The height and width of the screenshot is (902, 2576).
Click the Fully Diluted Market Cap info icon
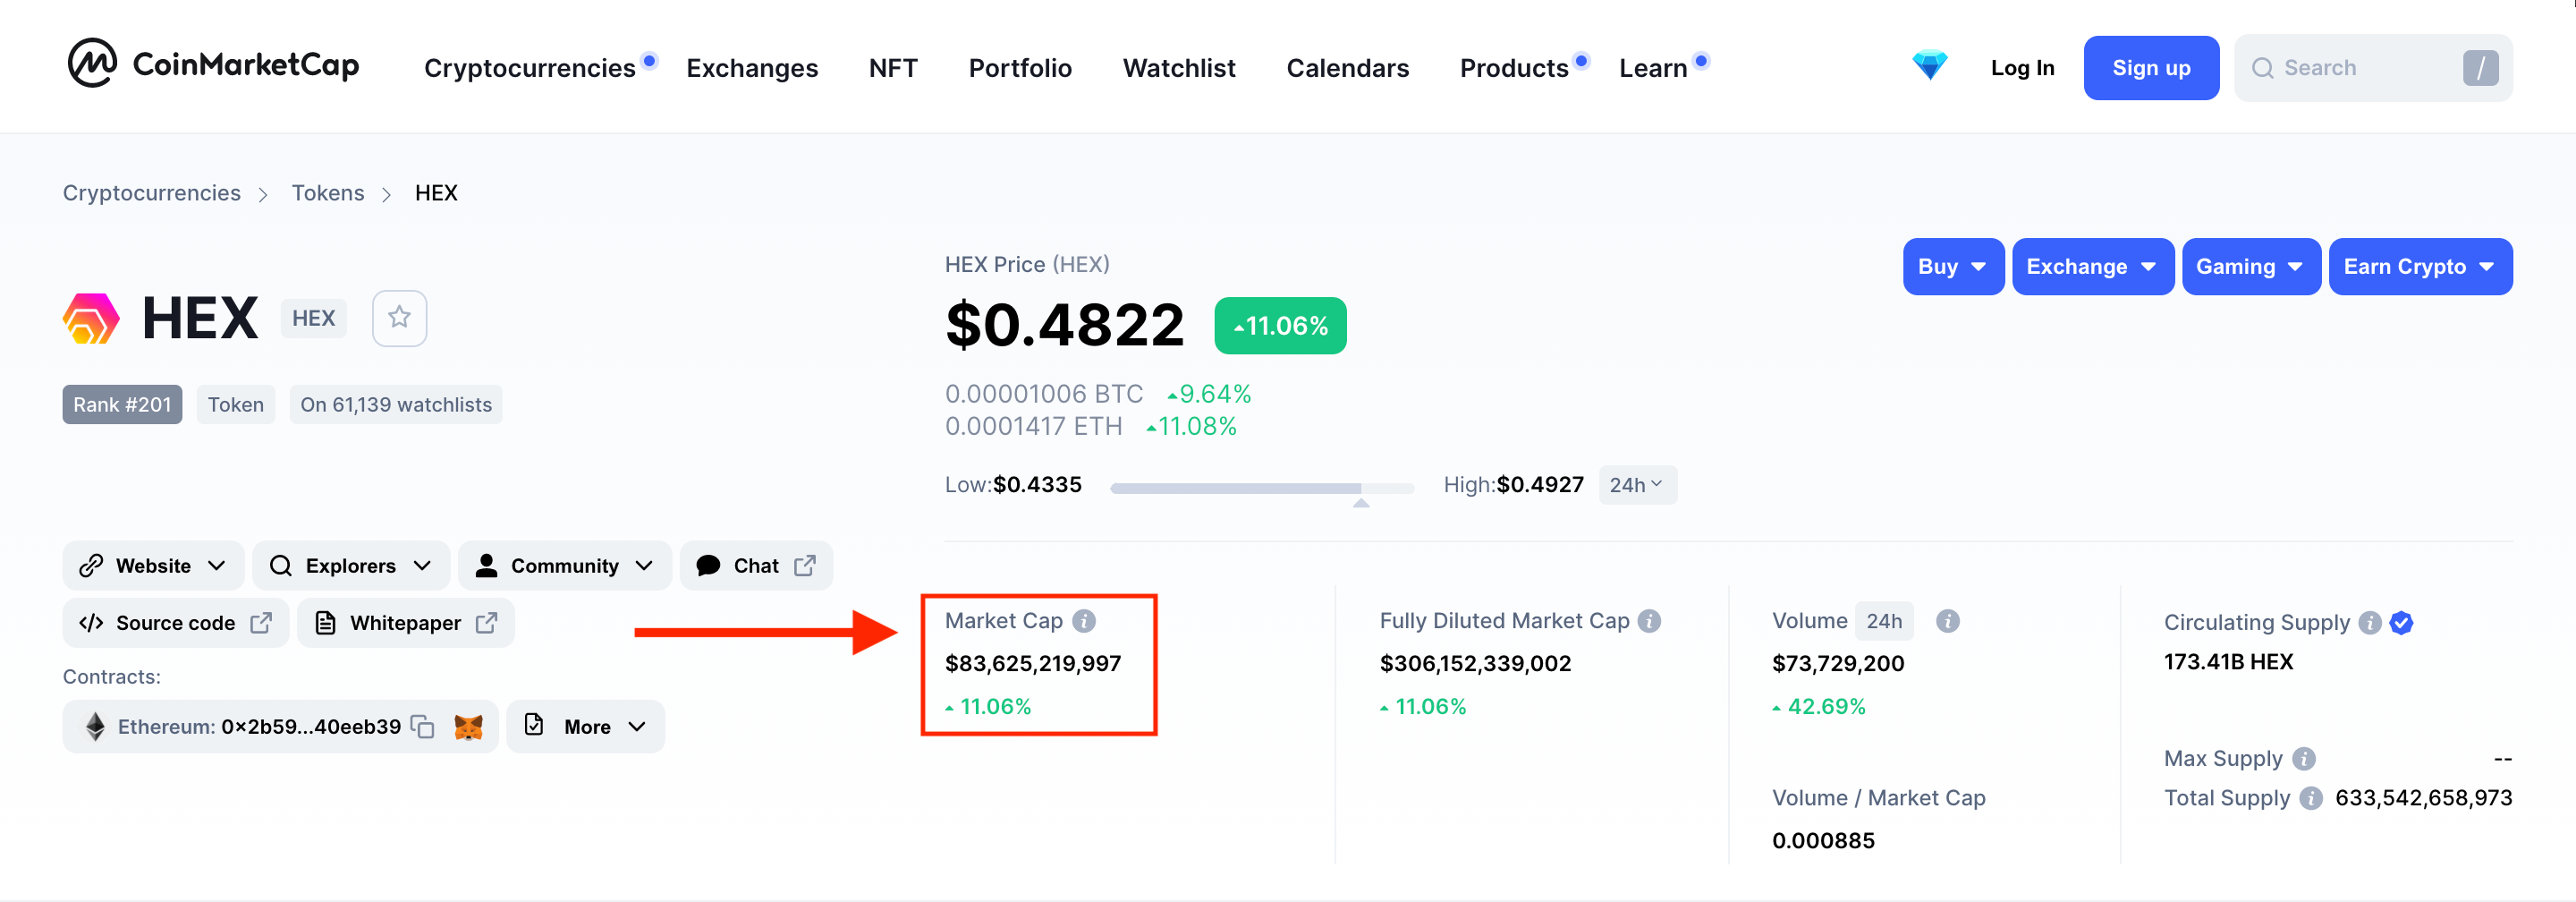(1650, 621)
